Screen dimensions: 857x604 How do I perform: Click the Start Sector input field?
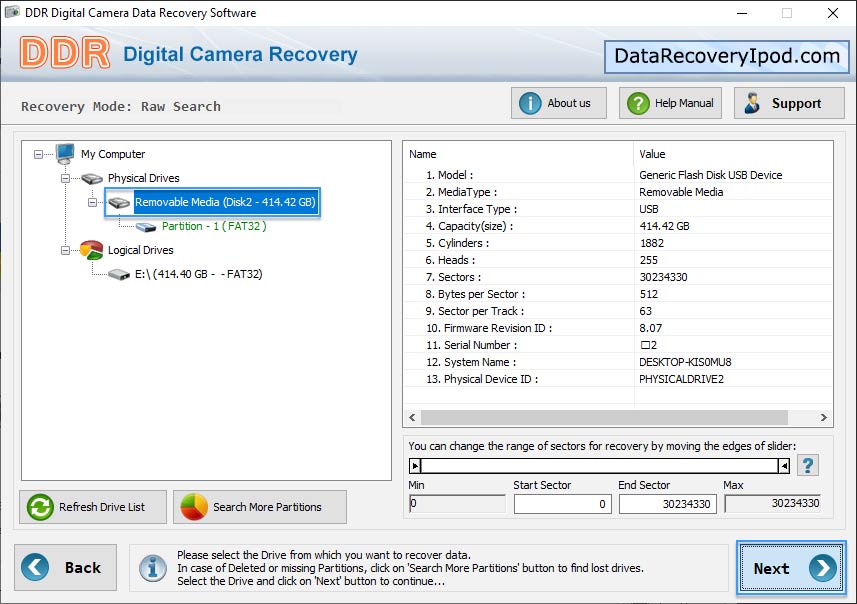click(562, 503)
